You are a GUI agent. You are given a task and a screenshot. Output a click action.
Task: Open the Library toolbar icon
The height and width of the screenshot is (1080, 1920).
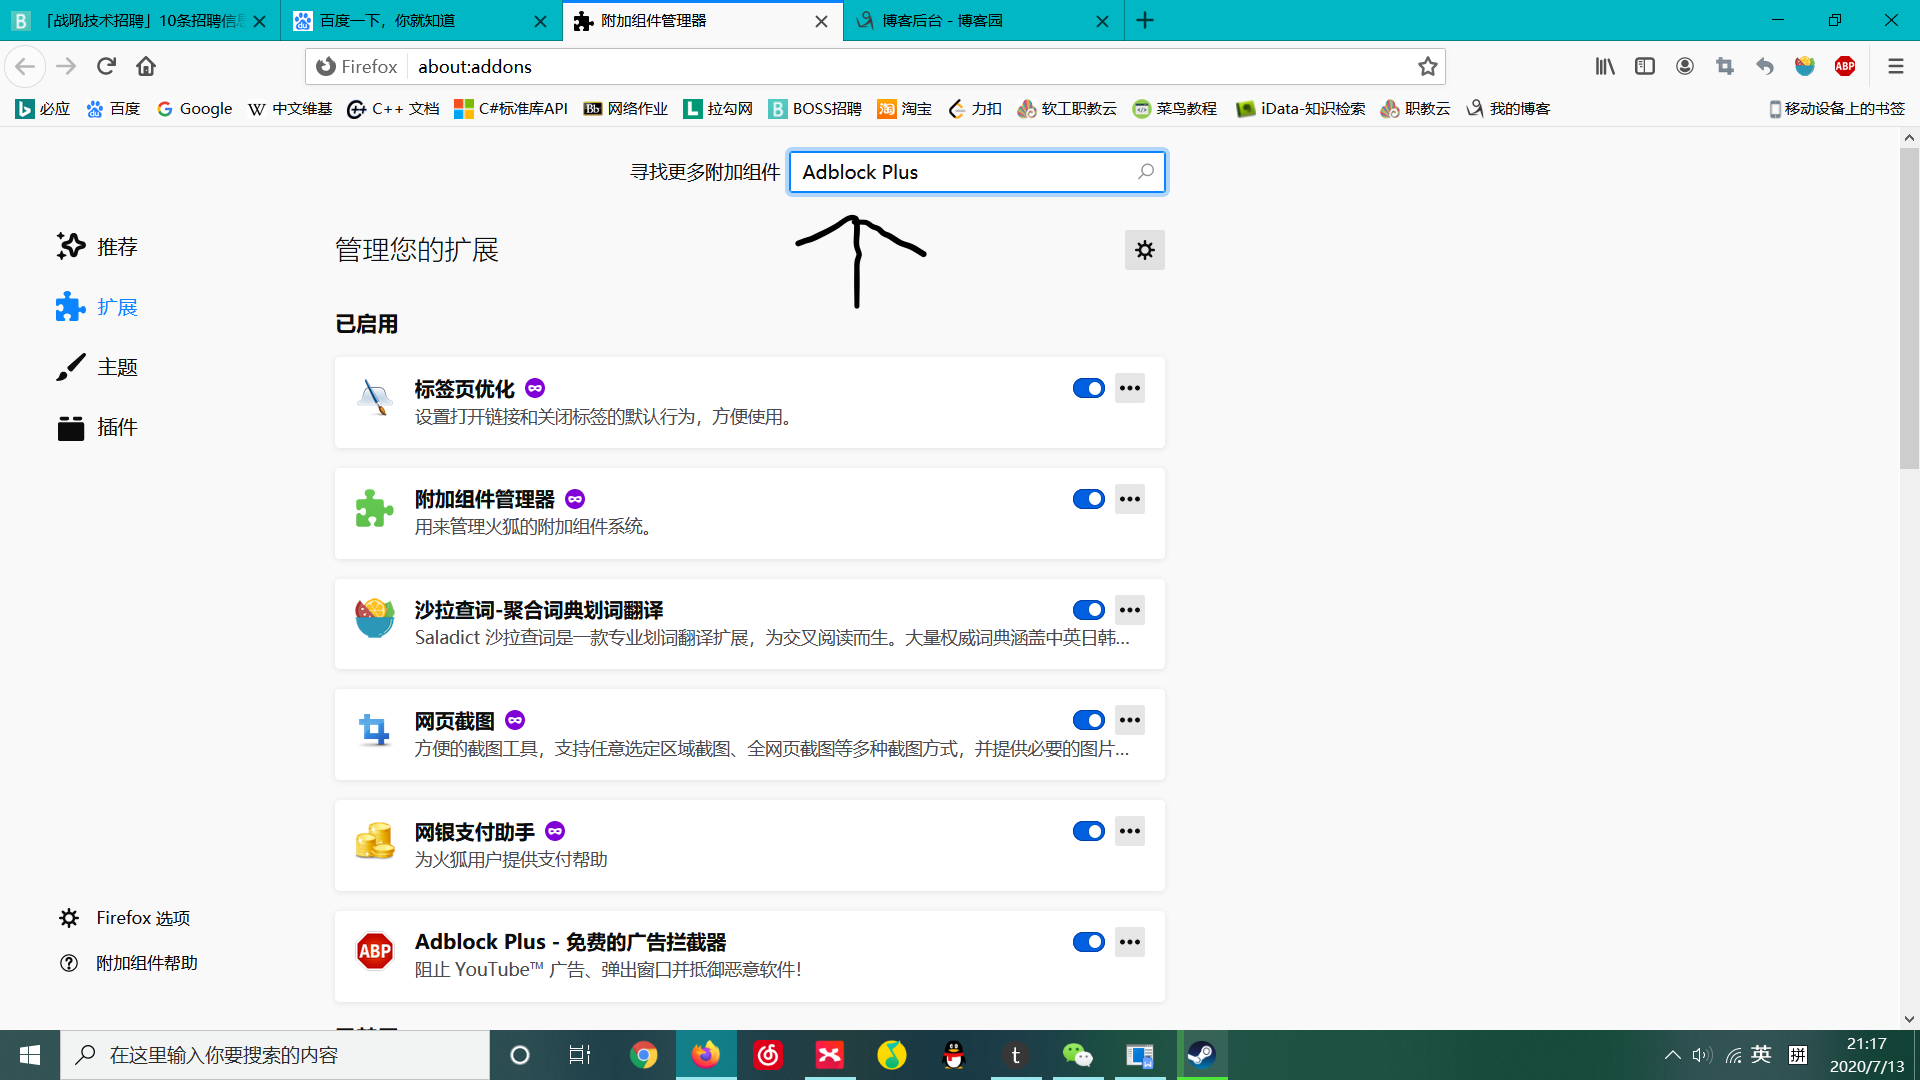tap(1605, 66)
